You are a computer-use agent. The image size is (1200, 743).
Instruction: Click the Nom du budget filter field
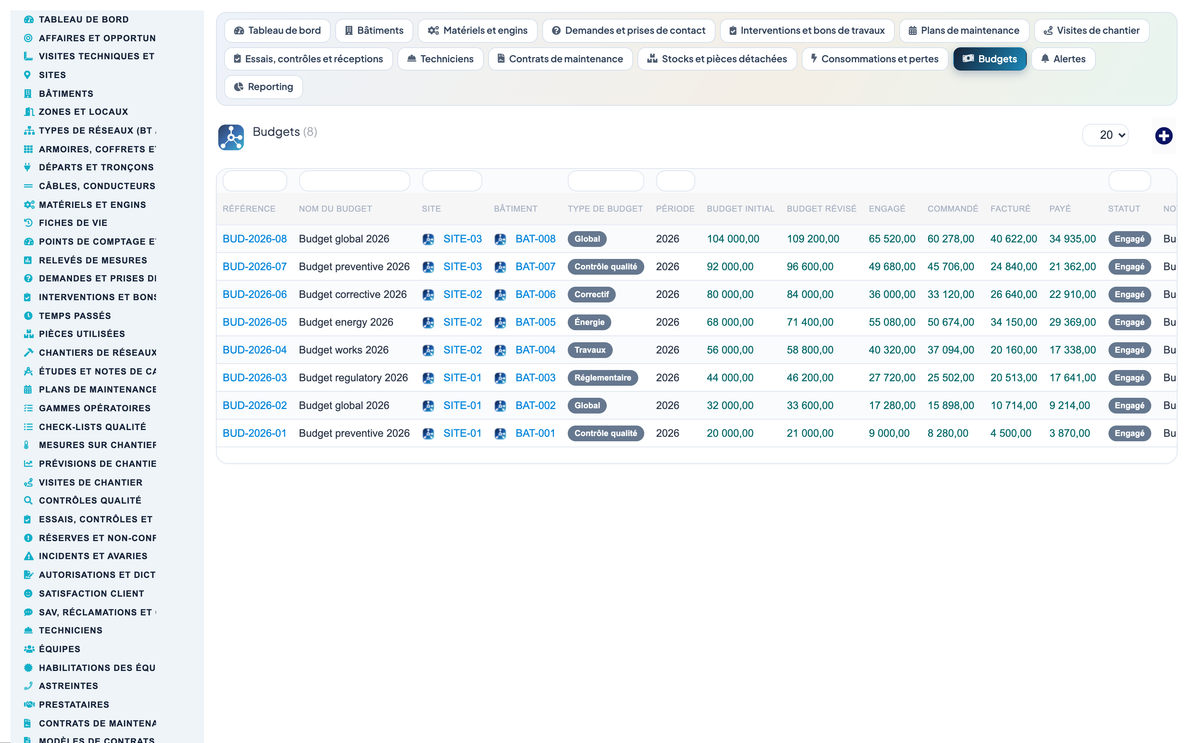pos(354,181)
